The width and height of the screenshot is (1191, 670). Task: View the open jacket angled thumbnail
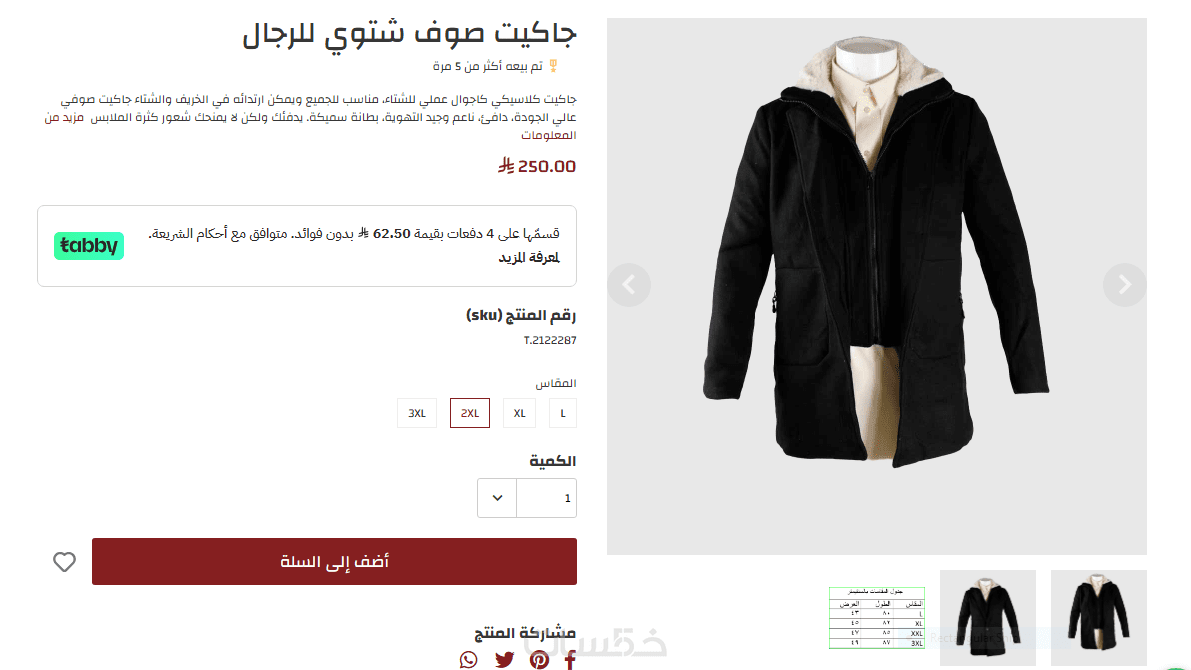coord(1098,618)
